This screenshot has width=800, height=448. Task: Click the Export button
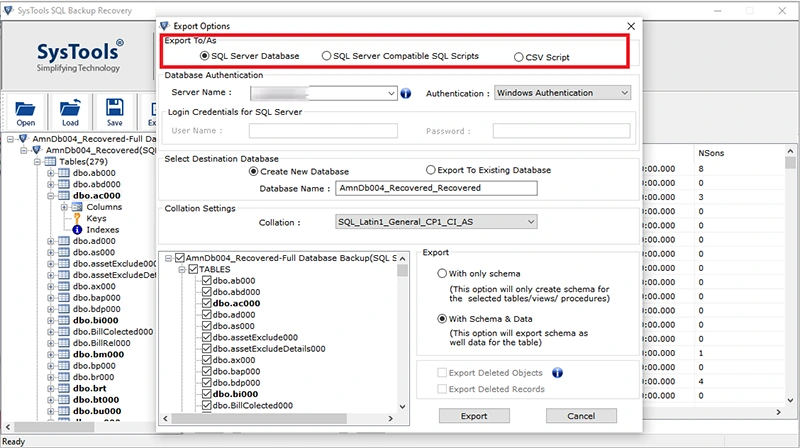coord(474,416)
